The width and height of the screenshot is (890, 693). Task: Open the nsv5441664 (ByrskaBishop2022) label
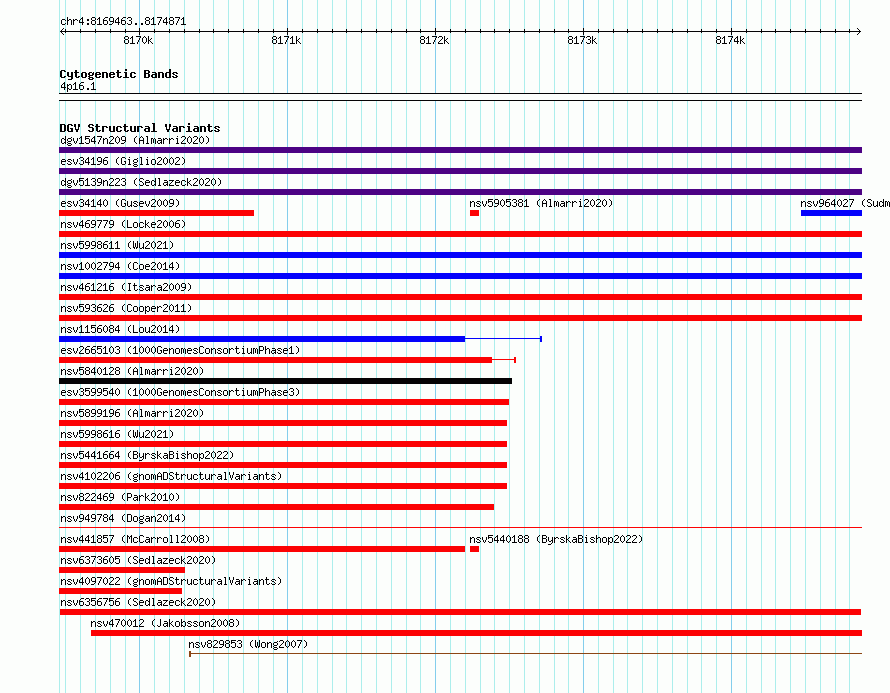point(147,455)
